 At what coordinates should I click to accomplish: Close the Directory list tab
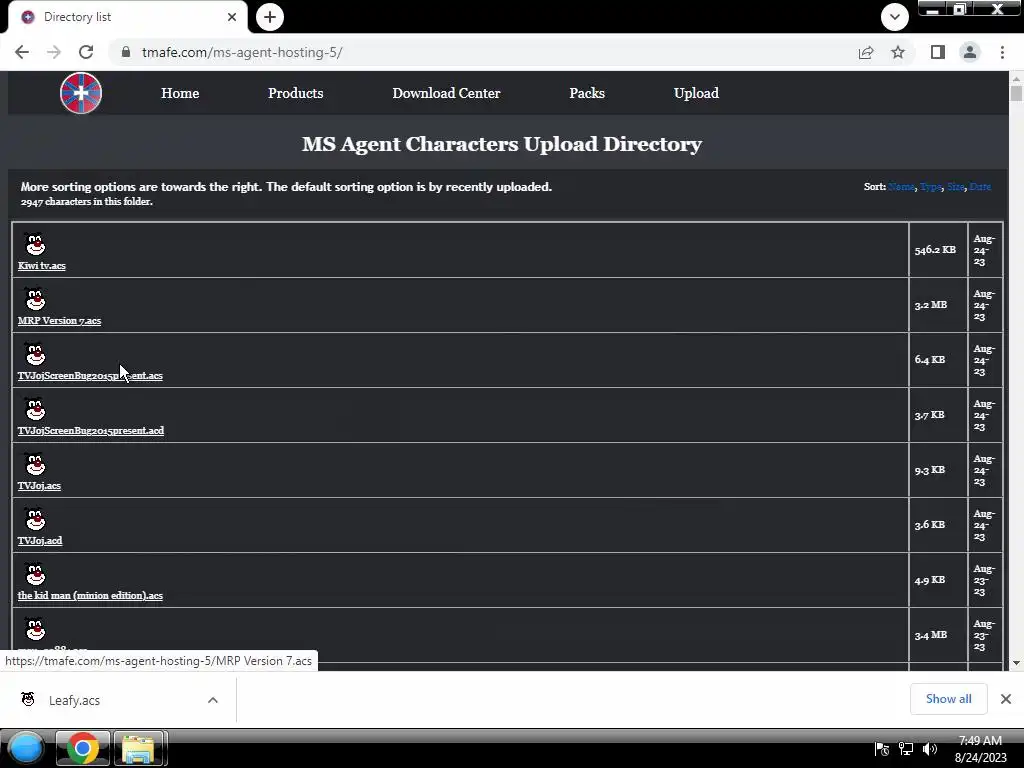tap(232, 17)
